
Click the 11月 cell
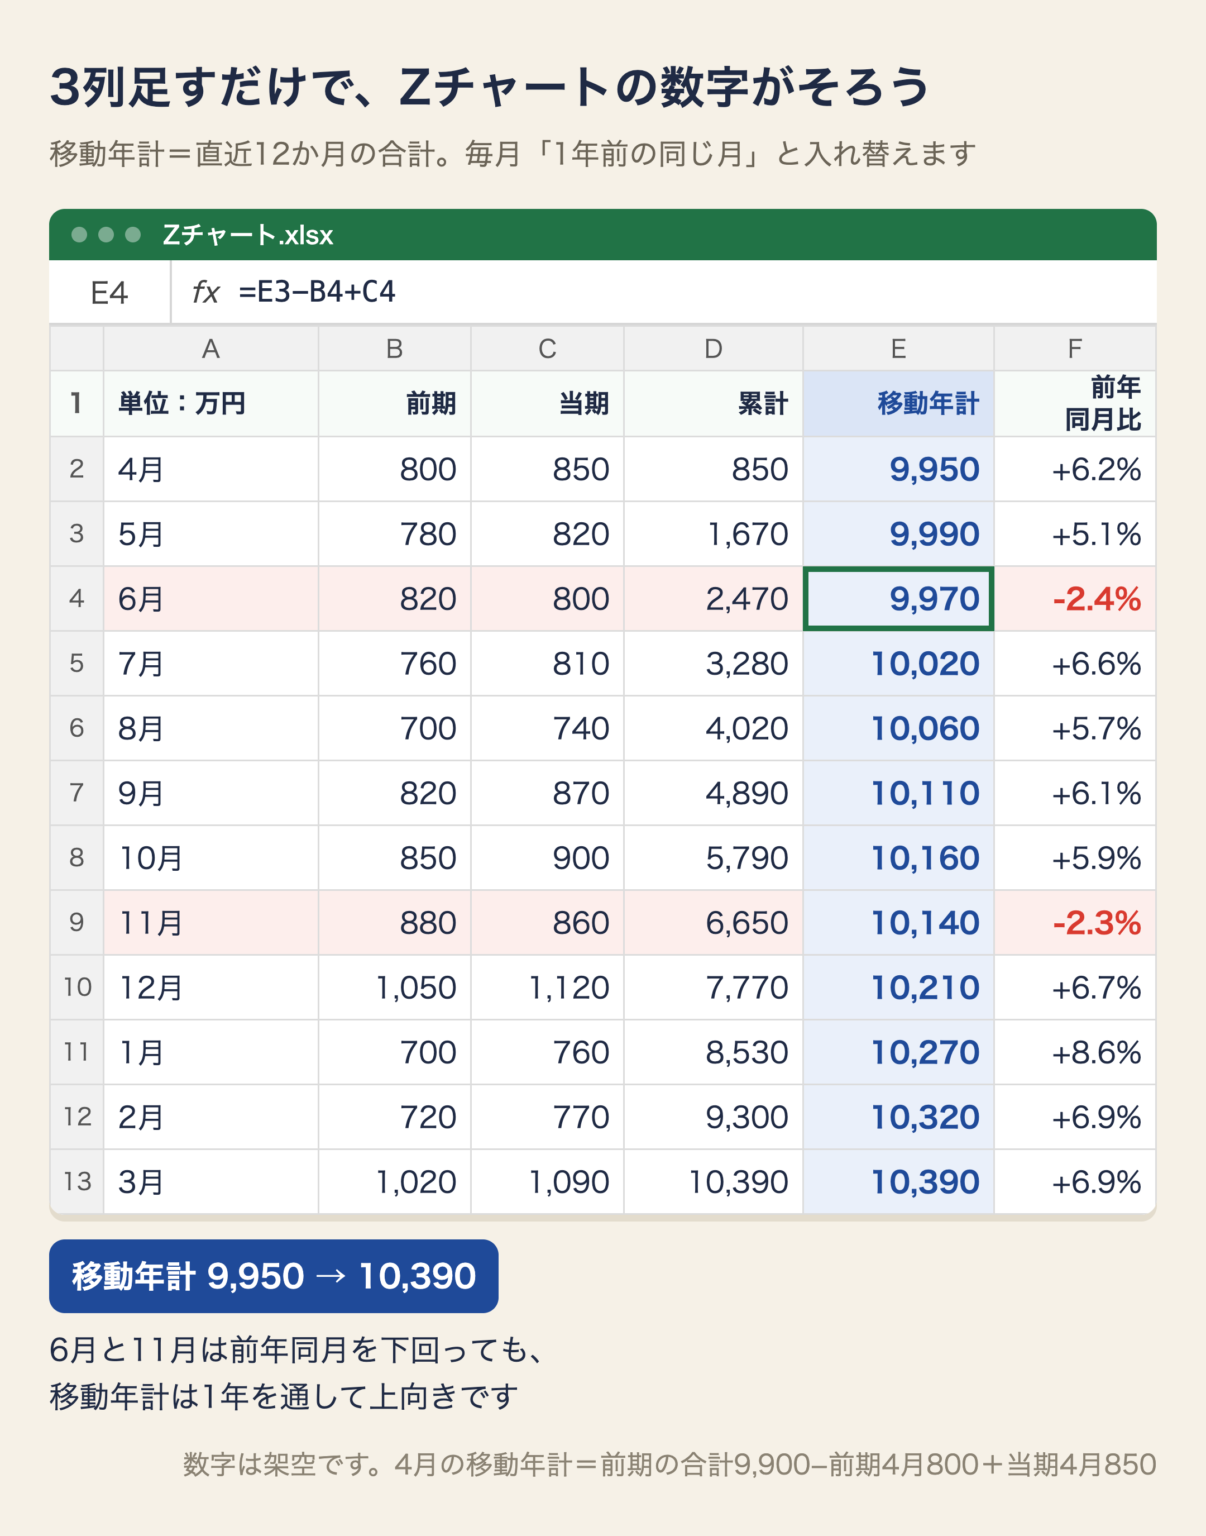click(x=211, y=923)
